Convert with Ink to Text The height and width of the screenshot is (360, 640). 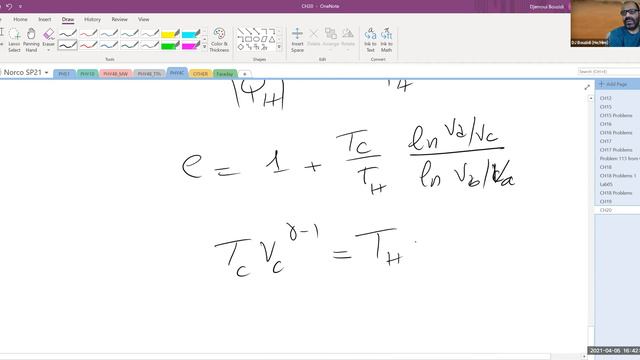[x=370, y=40]
